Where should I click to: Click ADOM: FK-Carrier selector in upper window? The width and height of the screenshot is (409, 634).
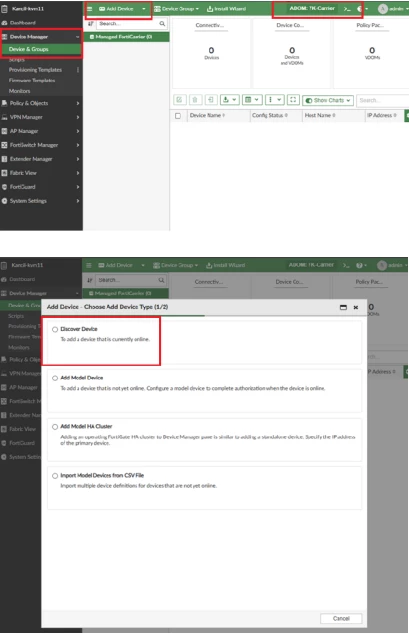tap(312, 8)
